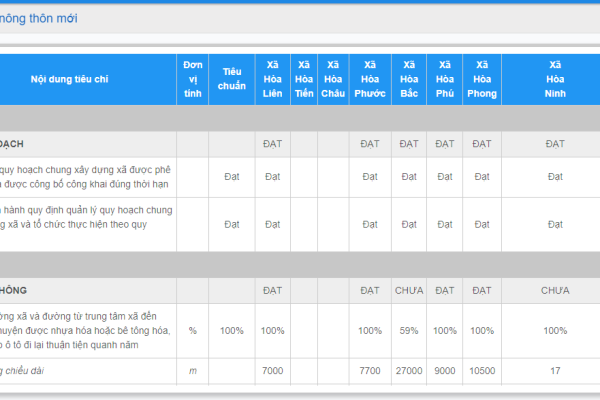Viewport: 600px width, 400px height.
Task: Click Hòa Phước 'Đạt' in 'quản lý quy hoạch' row
Action: coord(370,224)
